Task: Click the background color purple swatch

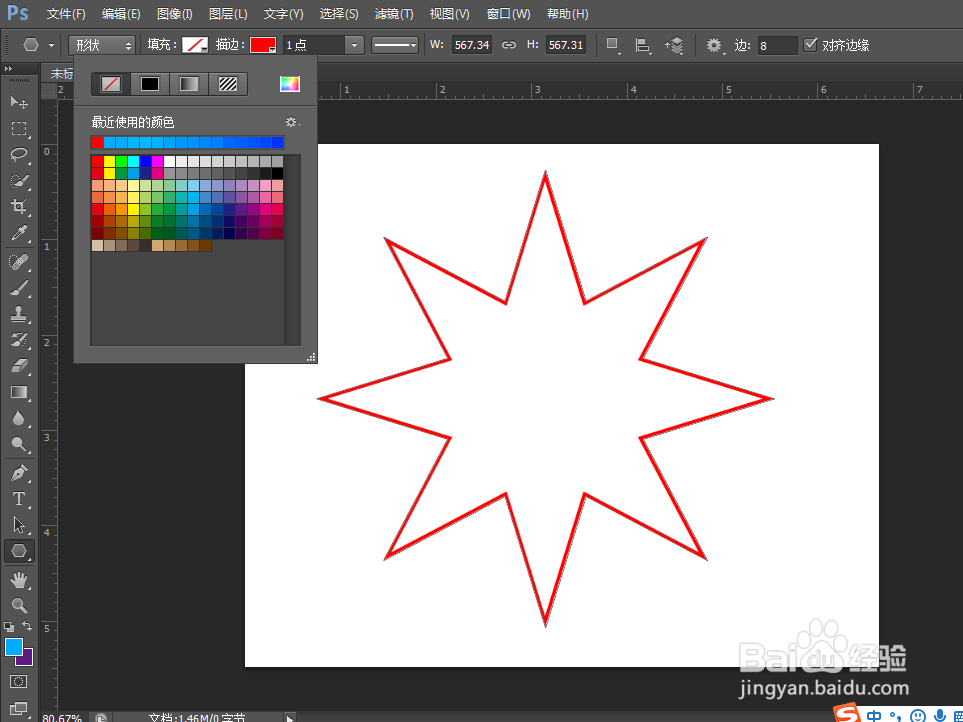Action: click(26, 659)
